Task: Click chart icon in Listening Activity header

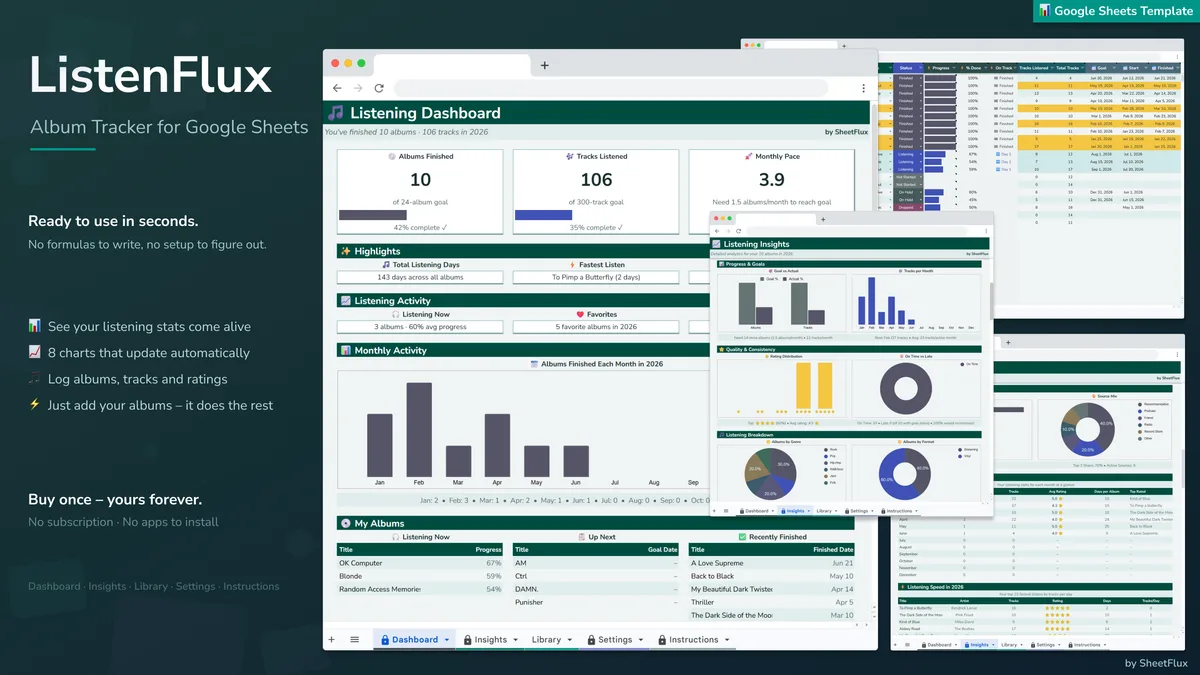Action: tap(346, 300)
